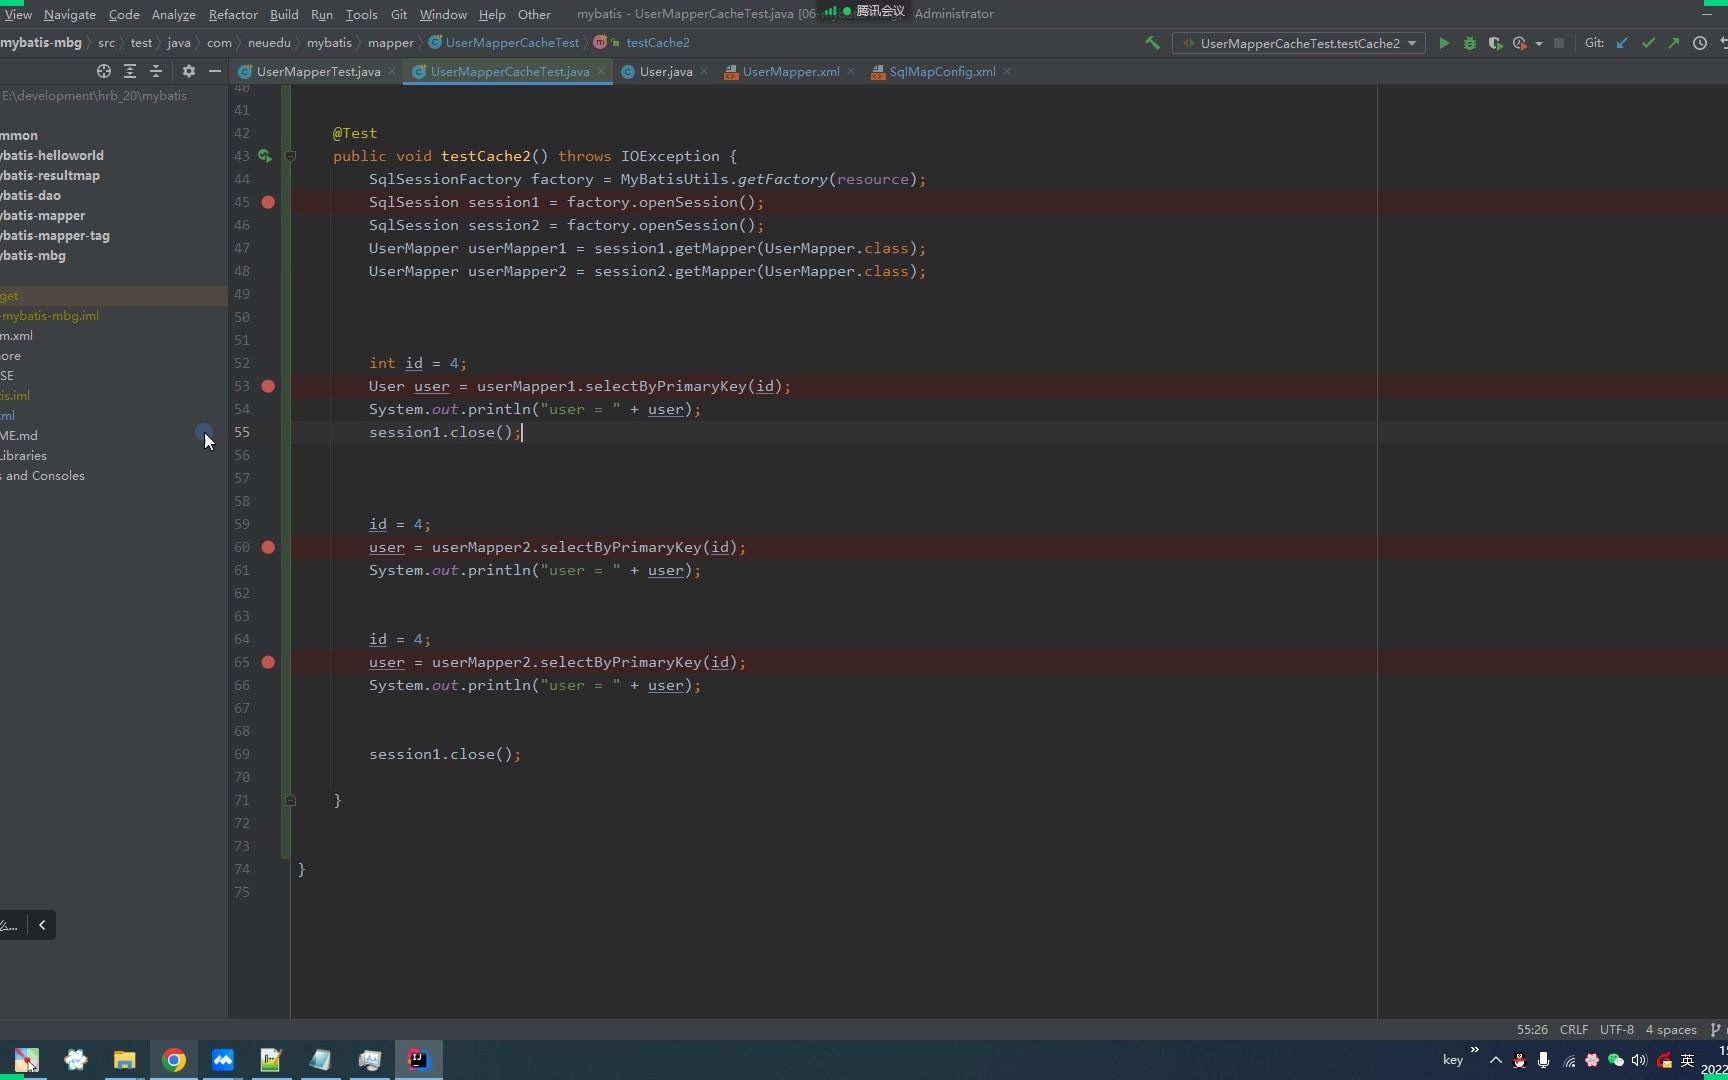This screenshot has width=1728, height=1080.
Task: Open Chrome from the Windows taskbar
Action: point(174,1060)
